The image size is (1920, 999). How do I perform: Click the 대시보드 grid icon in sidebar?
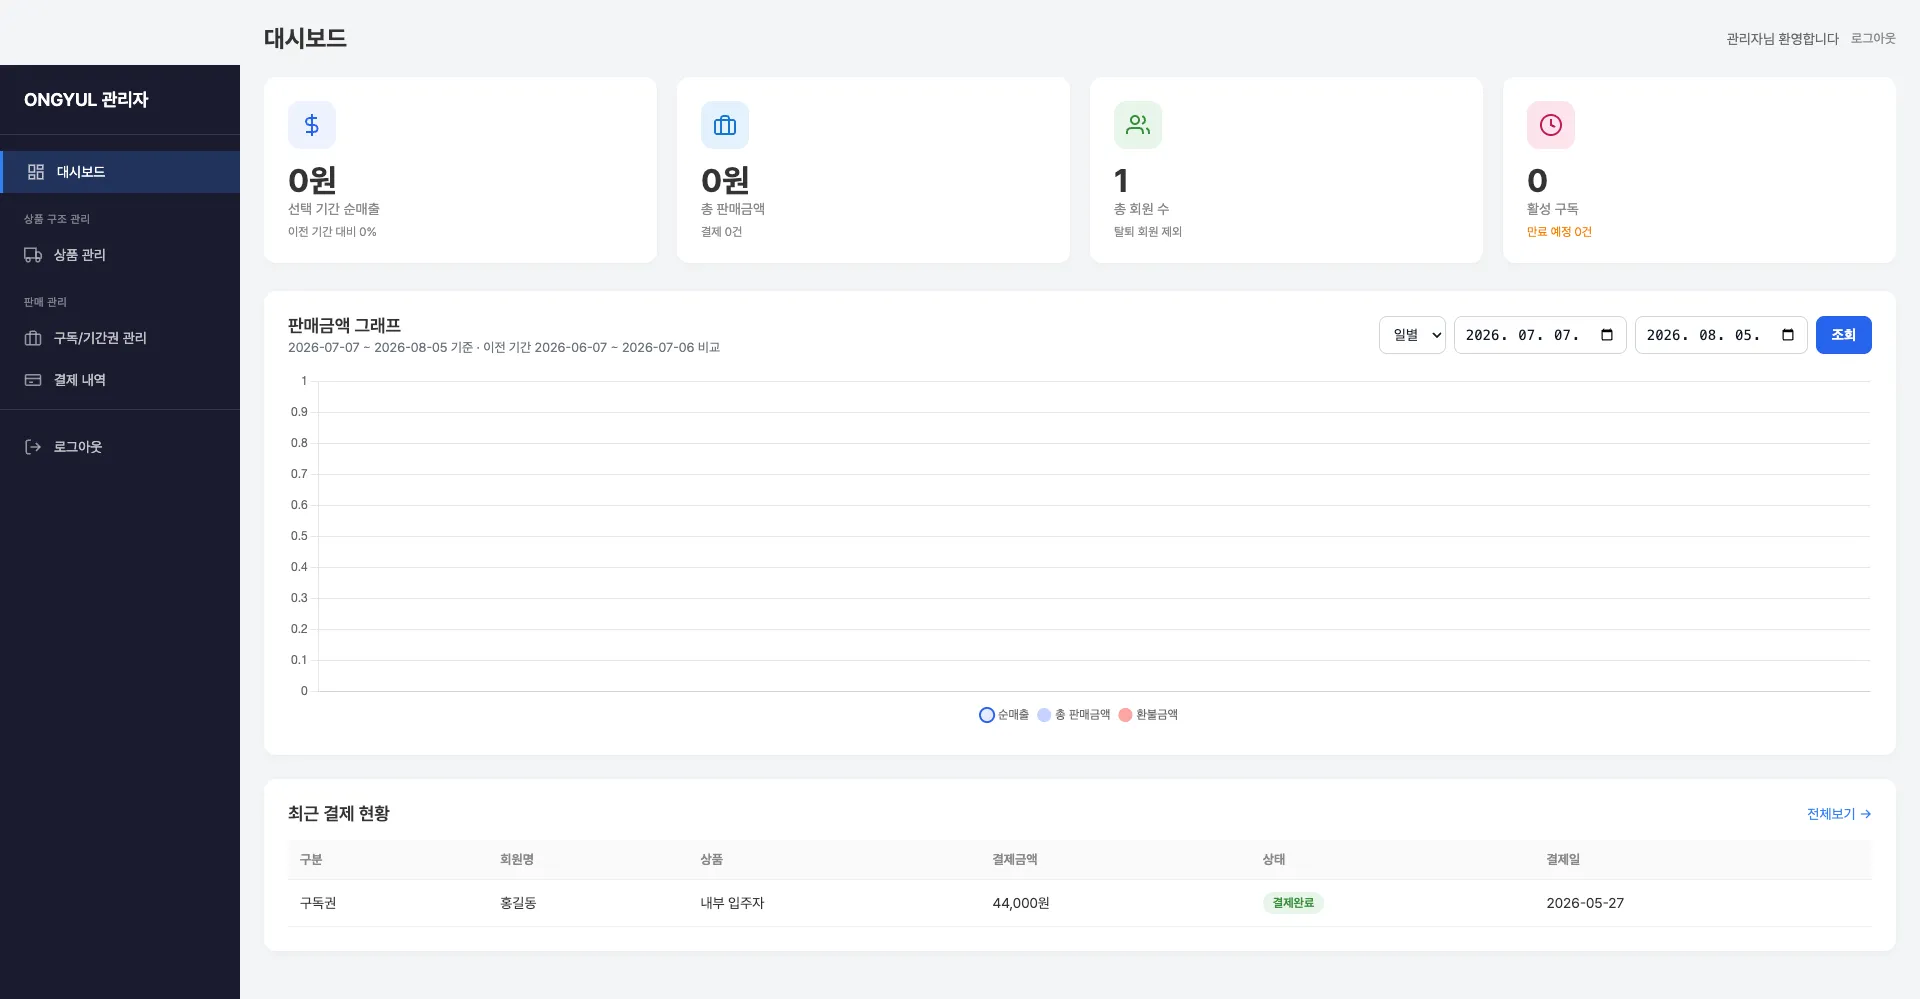tap(36, 172)
